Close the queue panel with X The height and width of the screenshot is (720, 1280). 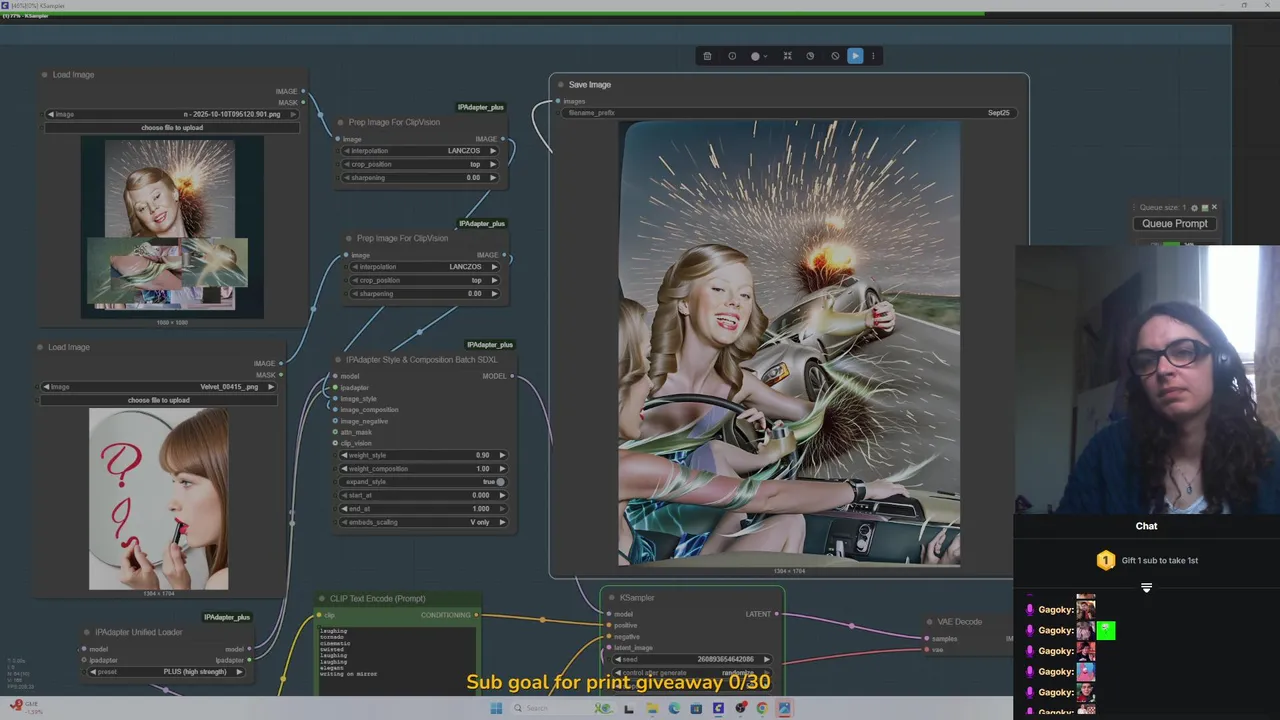pyautogui.click(x=1214, y=207)
